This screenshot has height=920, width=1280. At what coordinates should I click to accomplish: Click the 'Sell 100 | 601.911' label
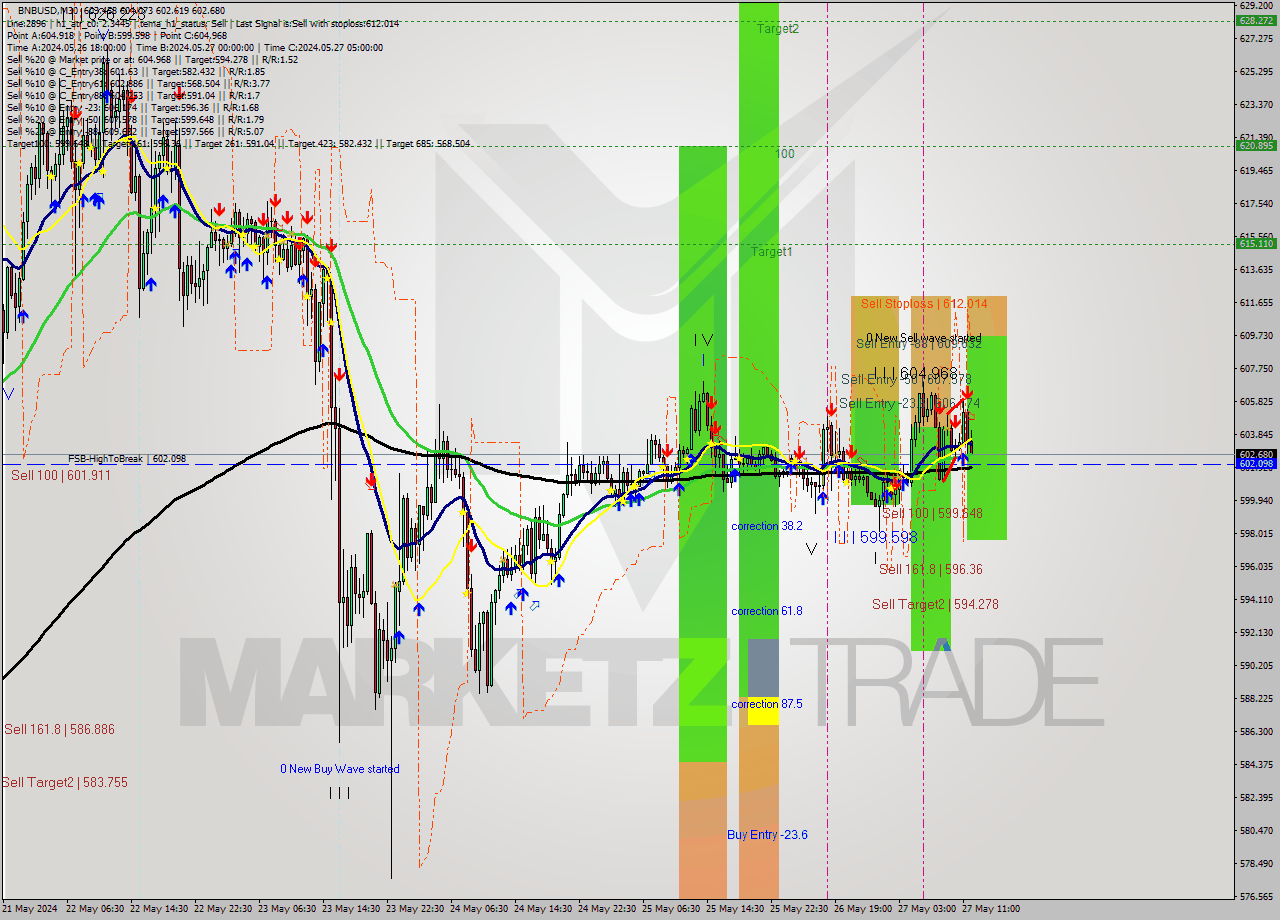click(61, 475)
